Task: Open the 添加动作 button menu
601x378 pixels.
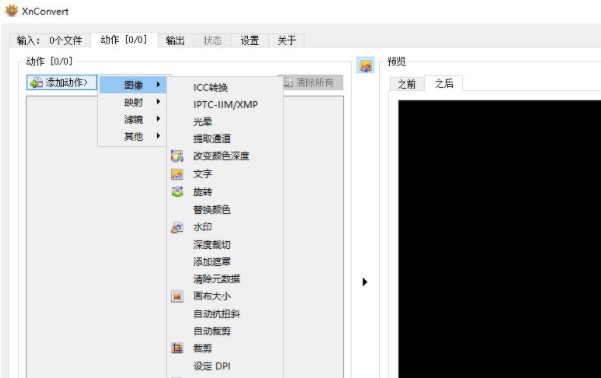Action: pyautogui.click(x=62, y=82)
